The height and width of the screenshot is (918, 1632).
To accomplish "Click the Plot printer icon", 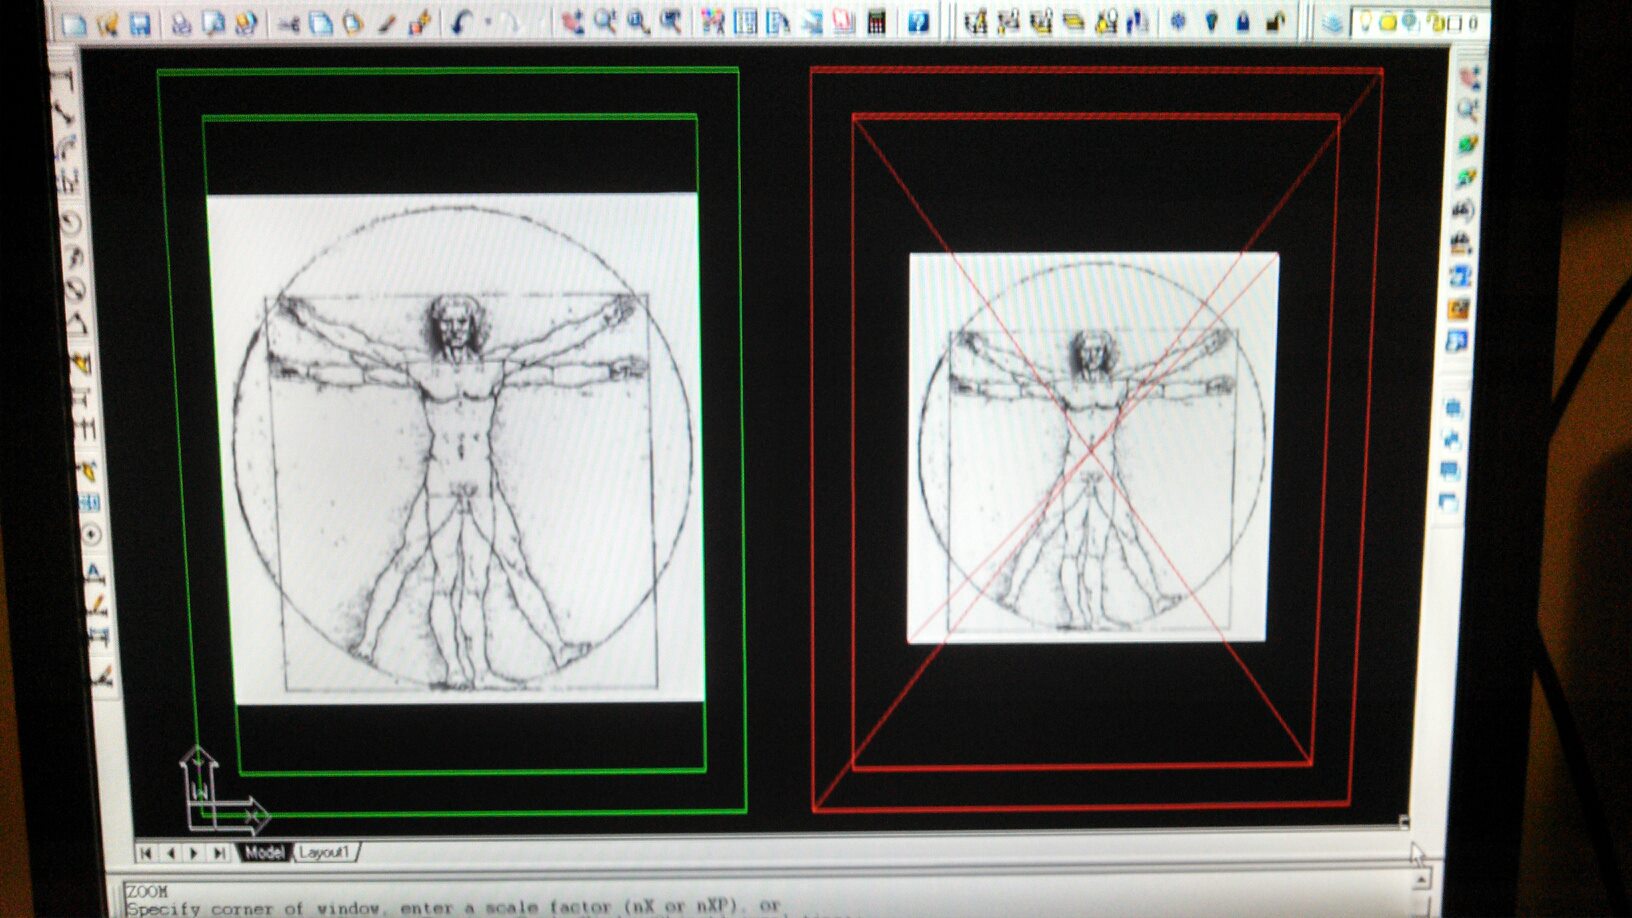I will 181,23.
